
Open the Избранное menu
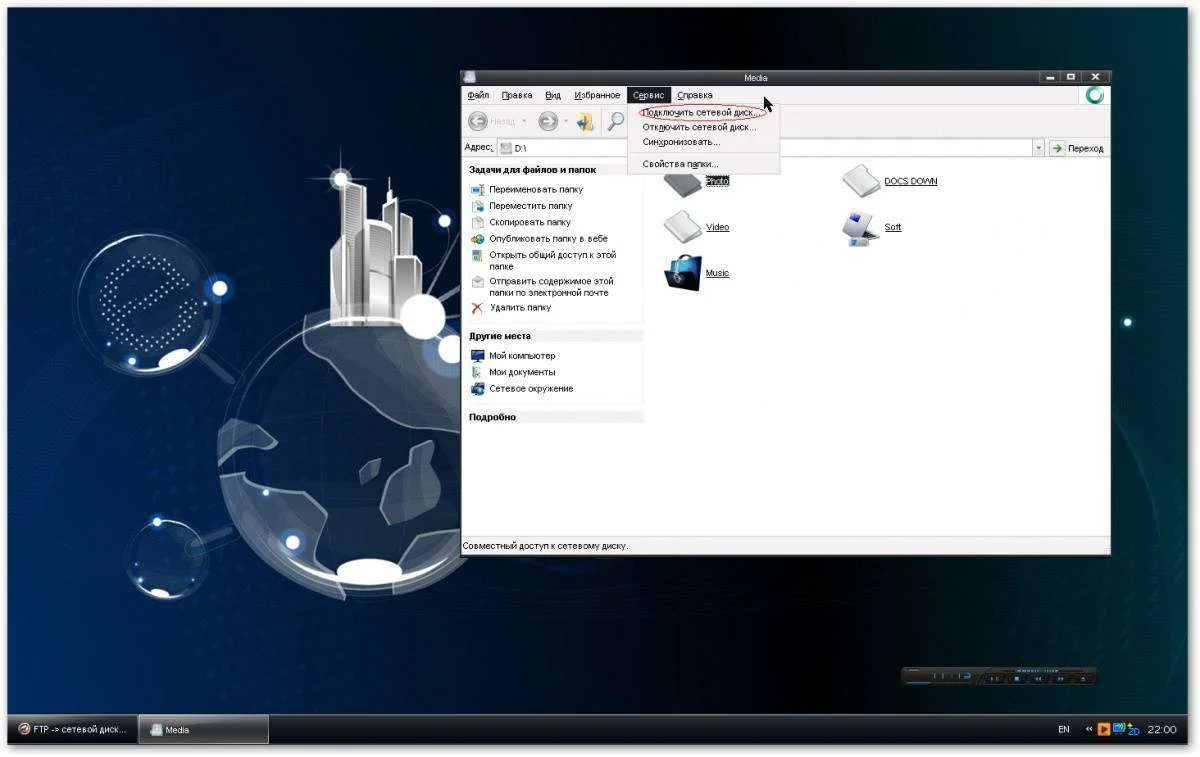[597, 95]
